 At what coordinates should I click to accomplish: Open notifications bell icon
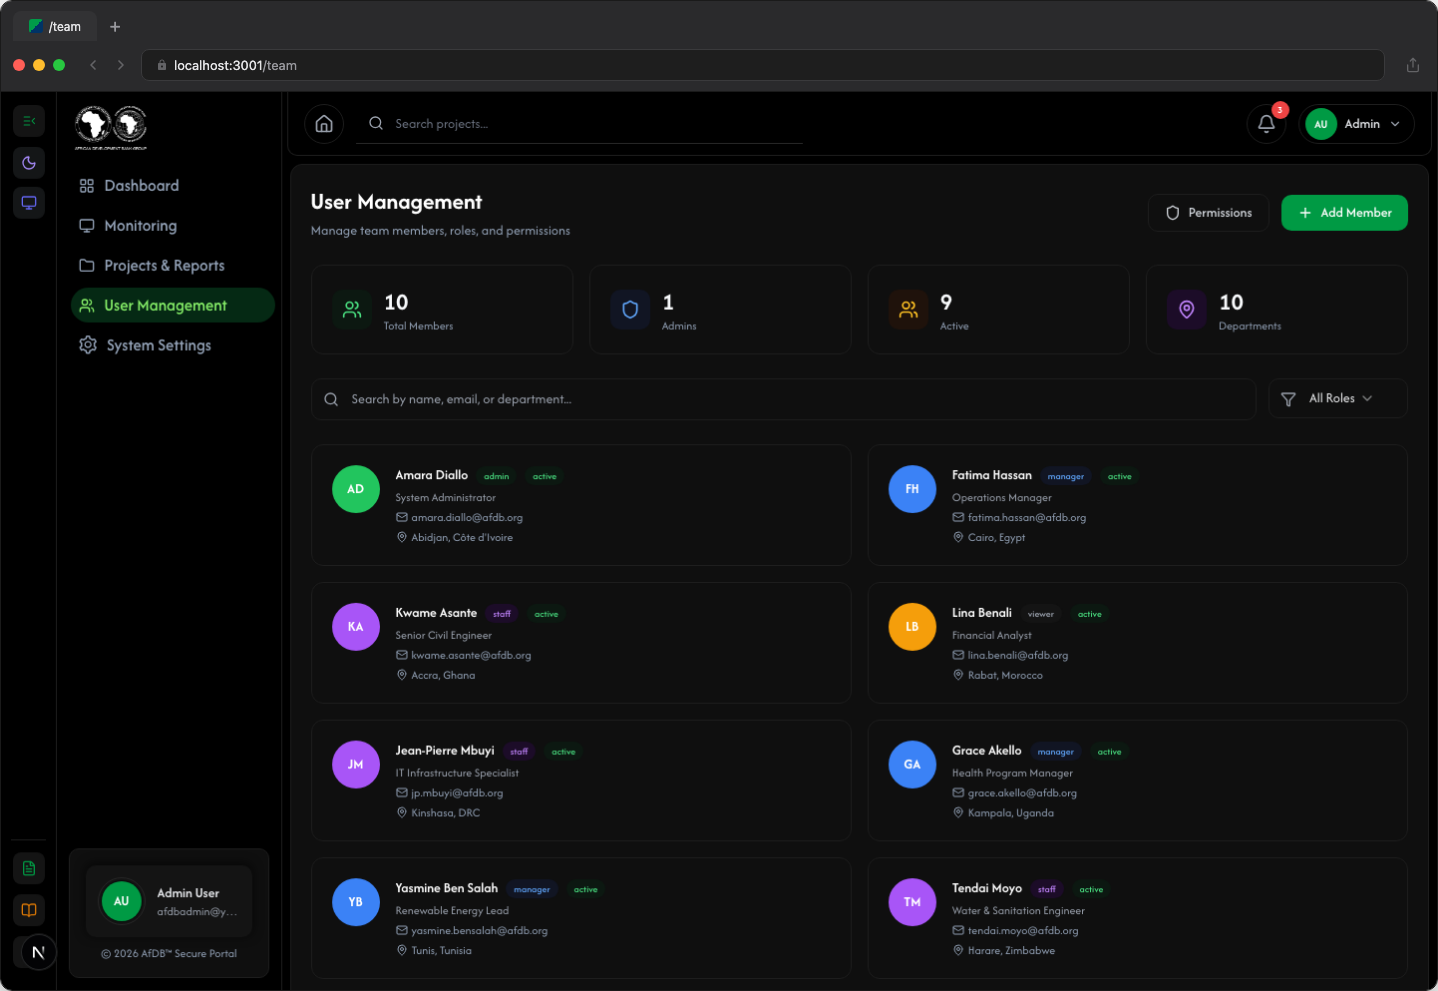coord(1266,124)
